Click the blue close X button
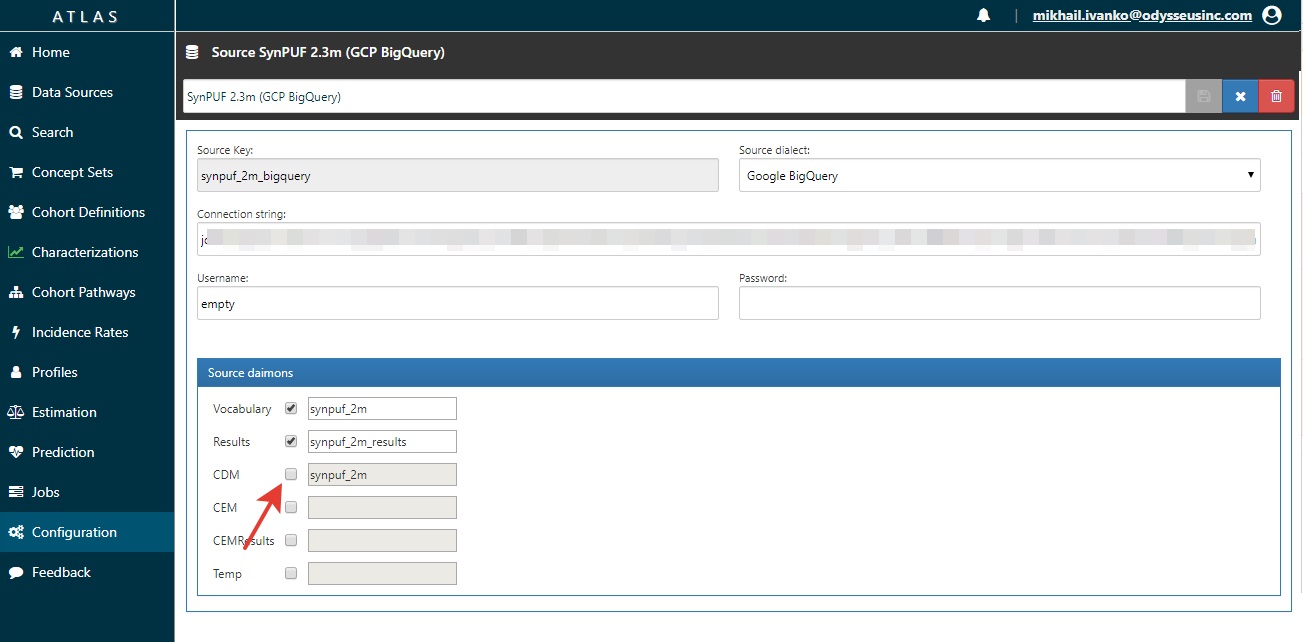Screen dimensions: 1303x642 tap(1240, 96)
